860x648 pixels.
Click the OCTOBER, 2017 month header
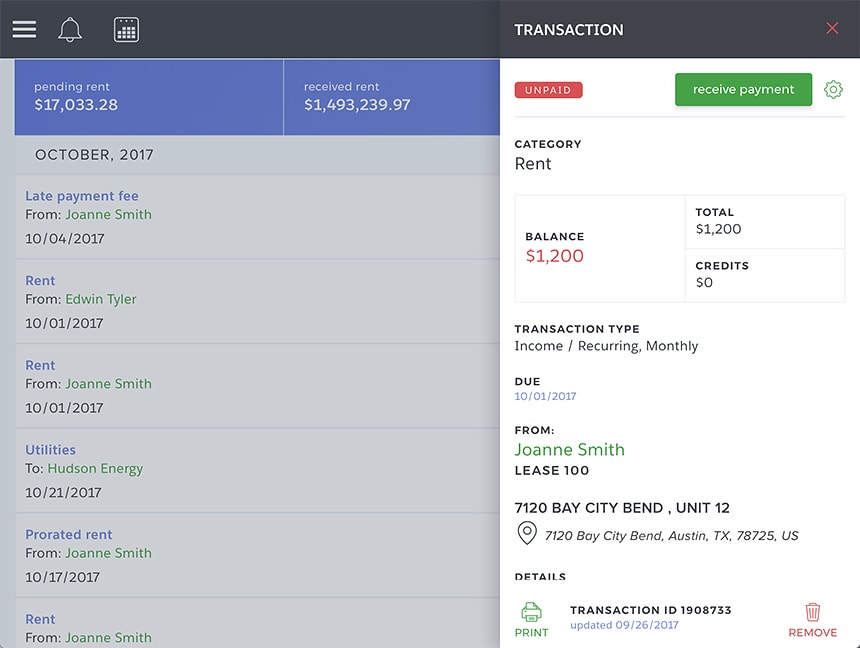coord(94,155)
